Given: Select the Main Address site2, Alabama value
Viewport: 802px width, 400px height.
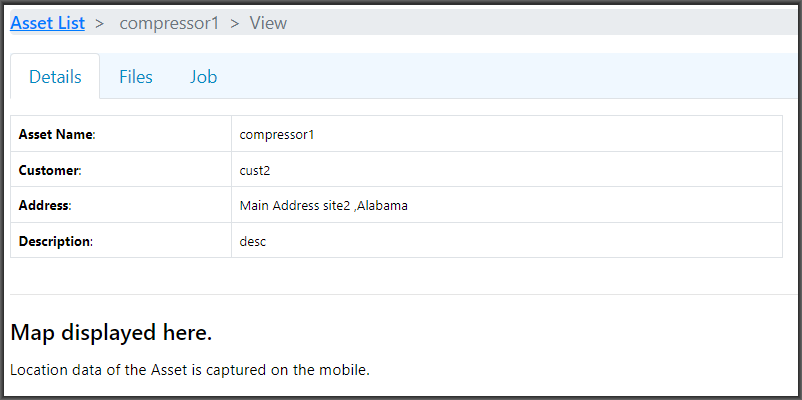Looking at the screenshot, I should [323, 205].
